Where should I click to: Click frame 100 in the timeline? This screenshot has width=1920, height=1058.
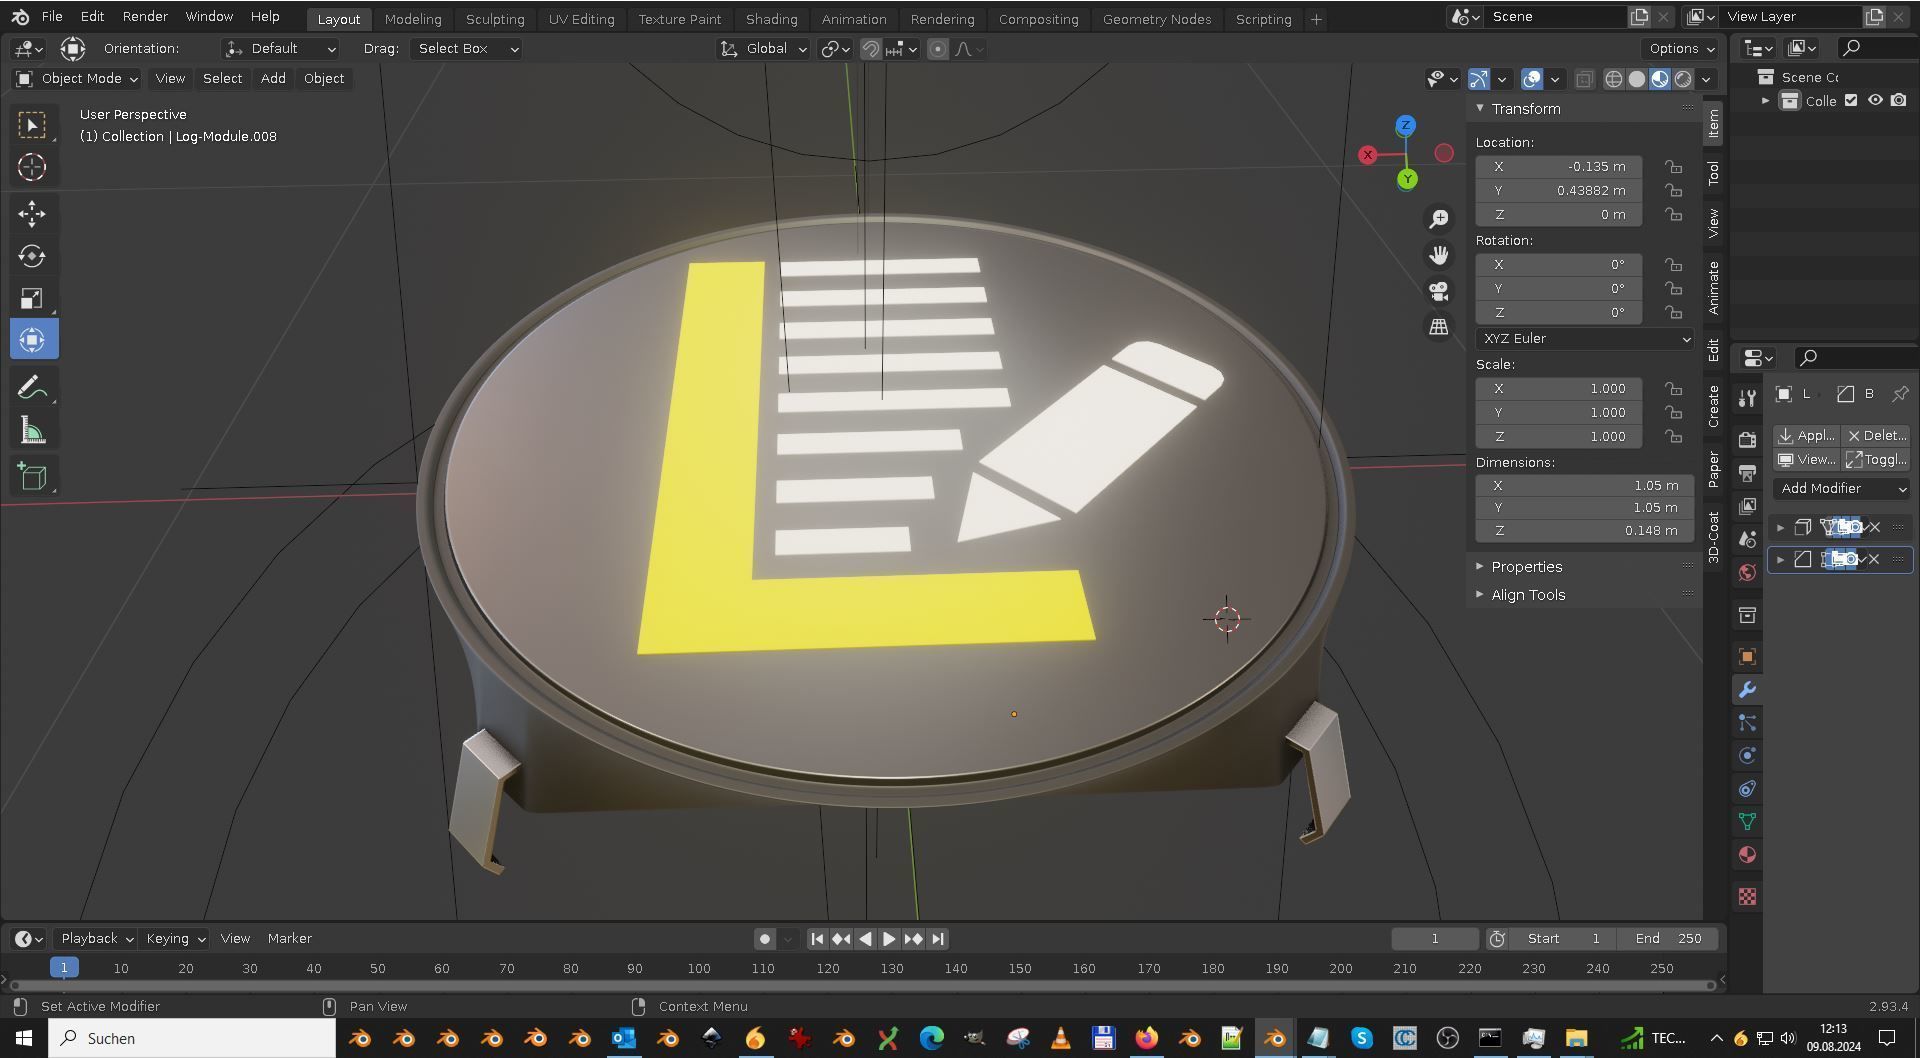pos(699,969)
